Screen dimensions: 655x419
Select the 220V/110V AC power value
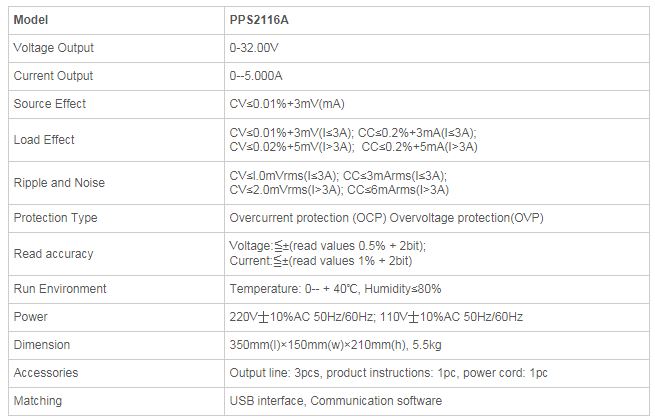376,316
